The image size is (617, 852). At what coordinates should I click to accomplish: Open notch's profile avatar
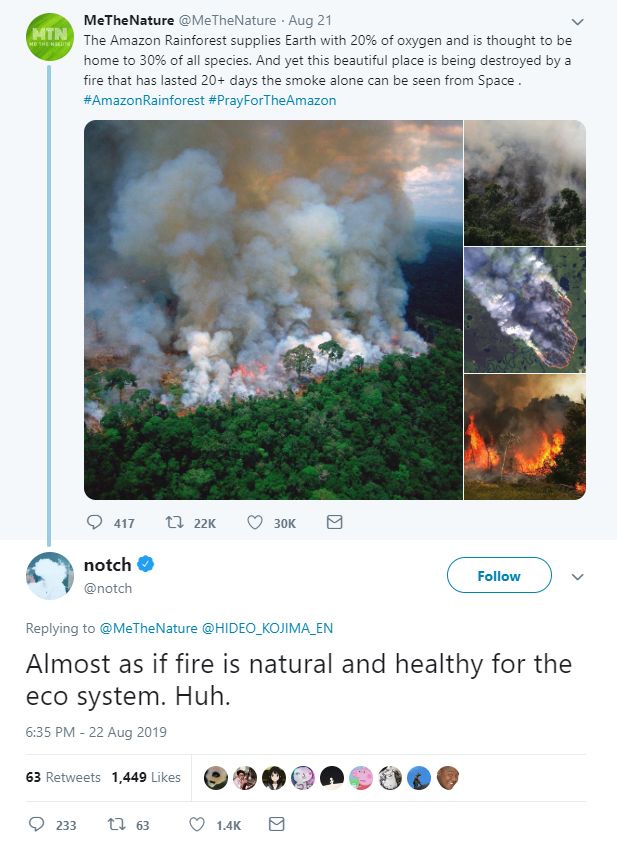(x=50, y=576)
